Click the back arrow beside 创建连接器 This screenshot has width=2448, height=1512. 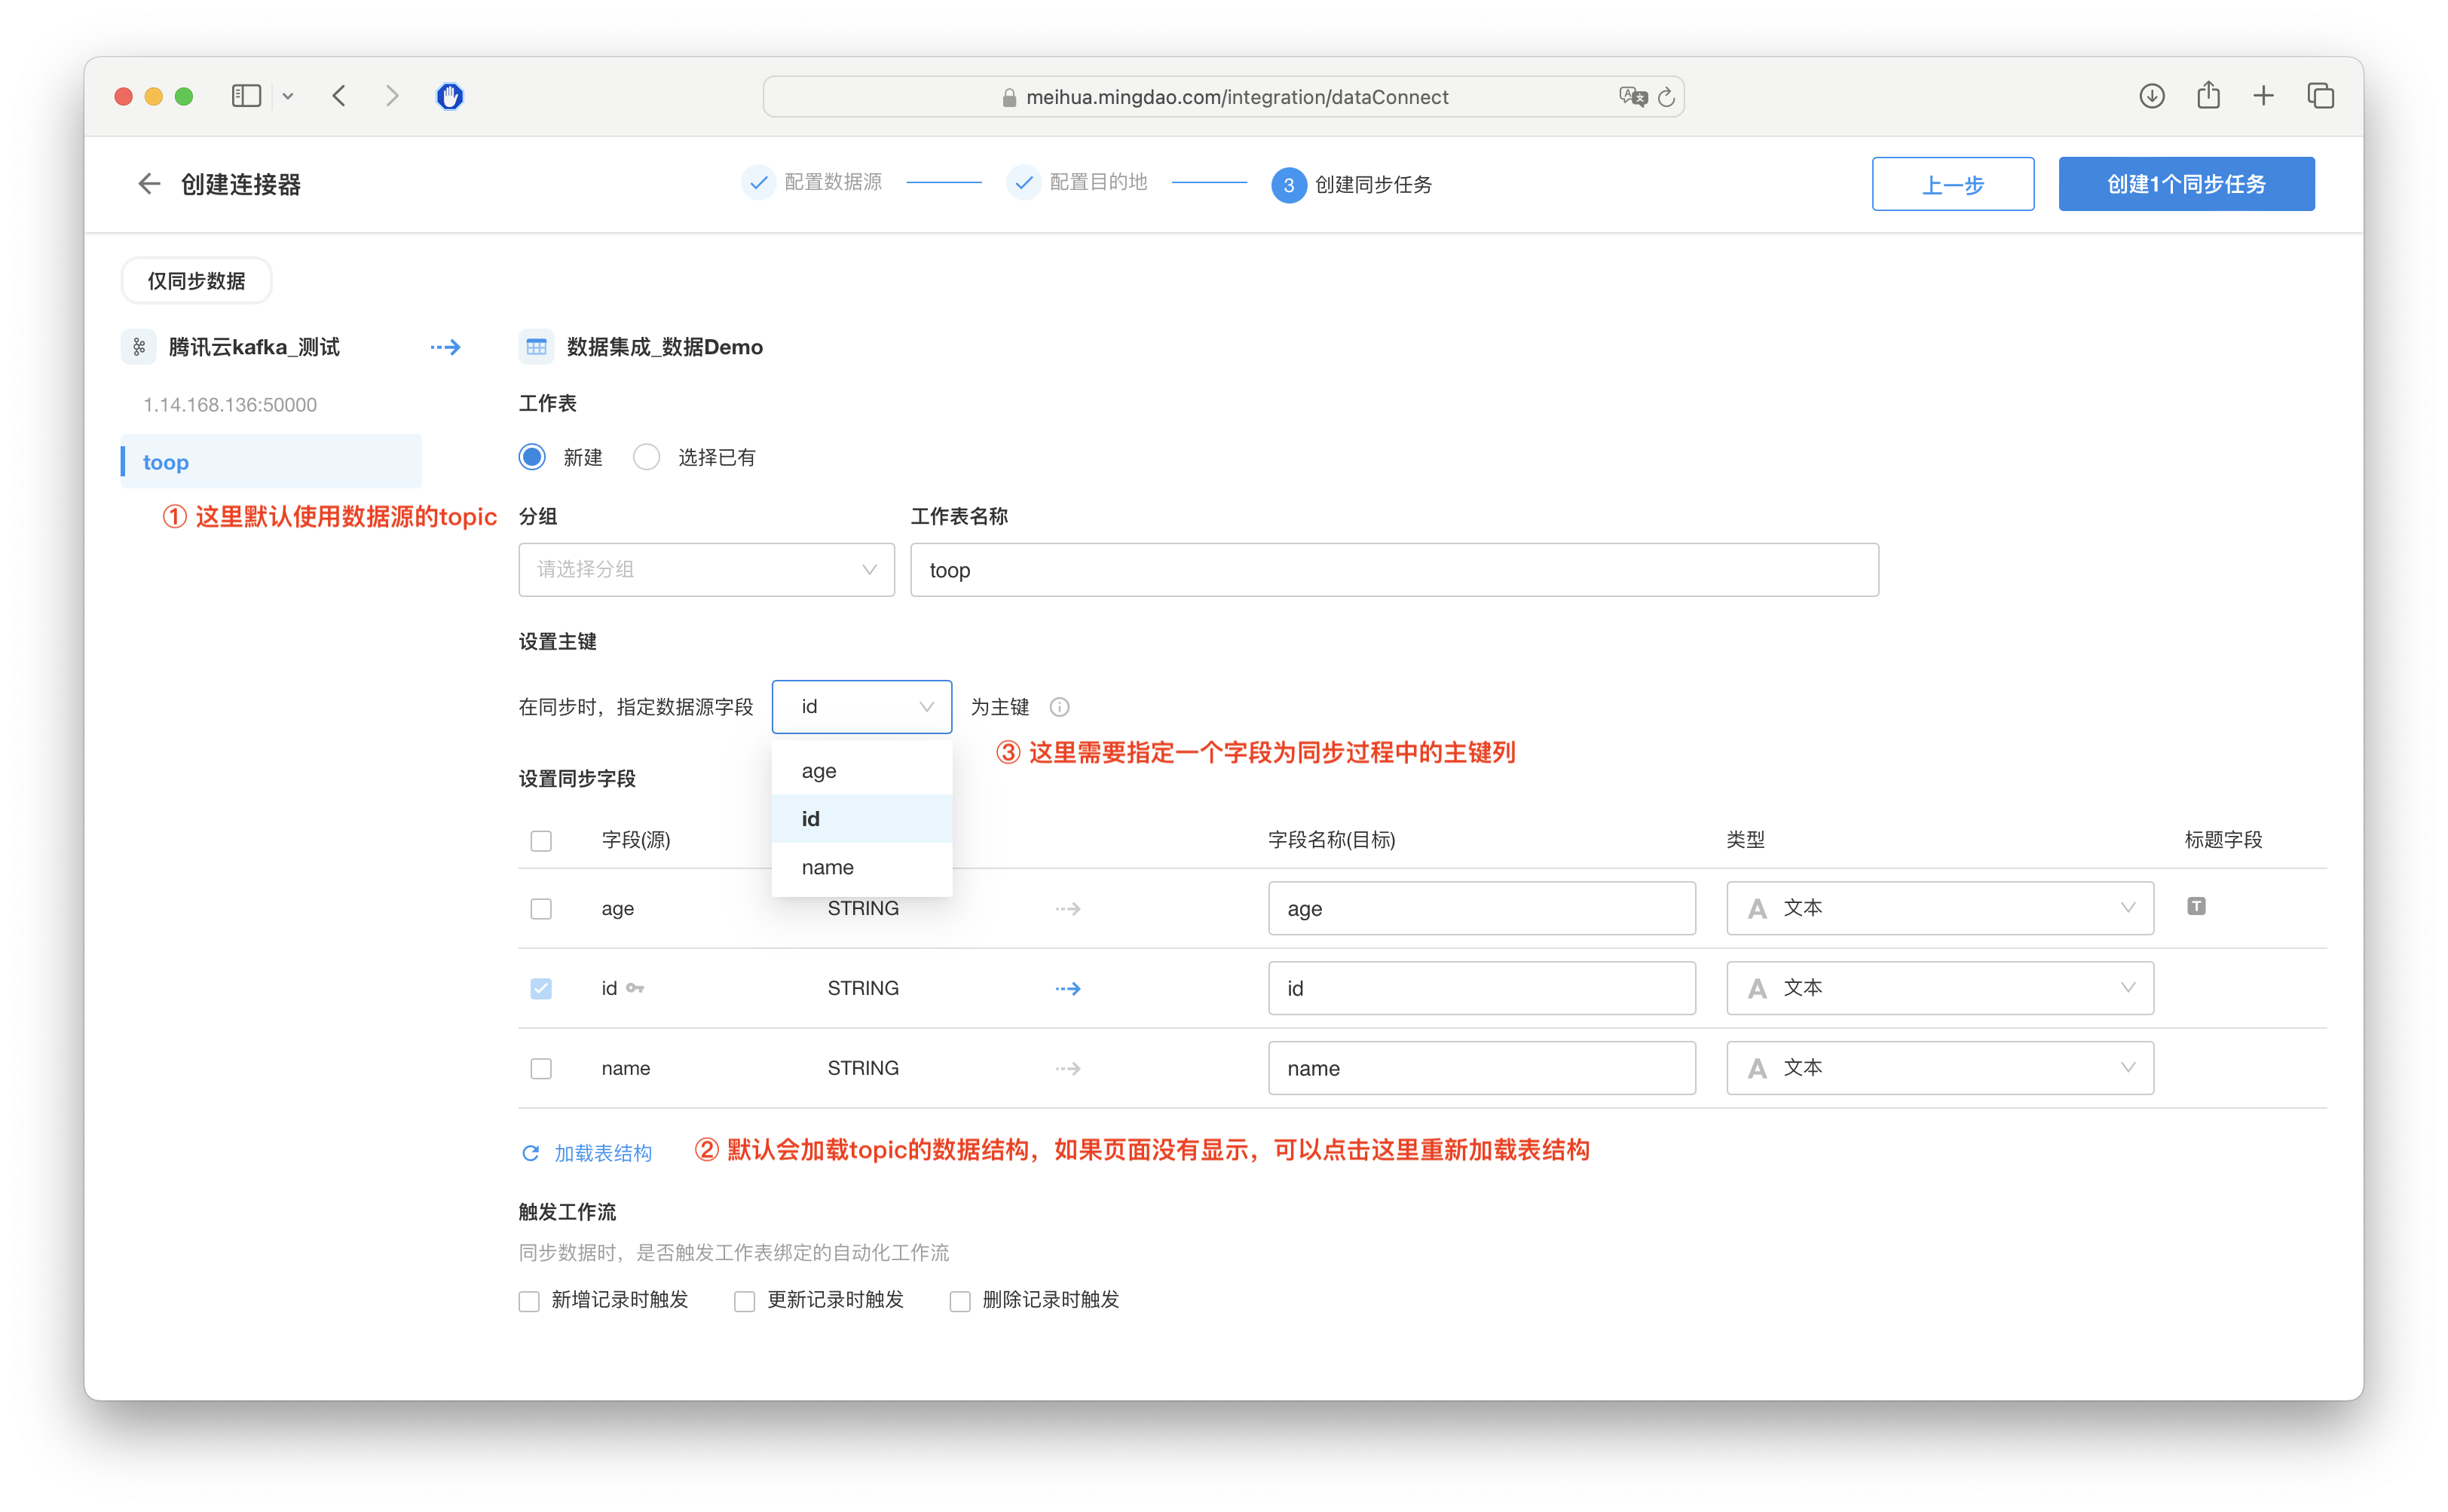point(149,184)
